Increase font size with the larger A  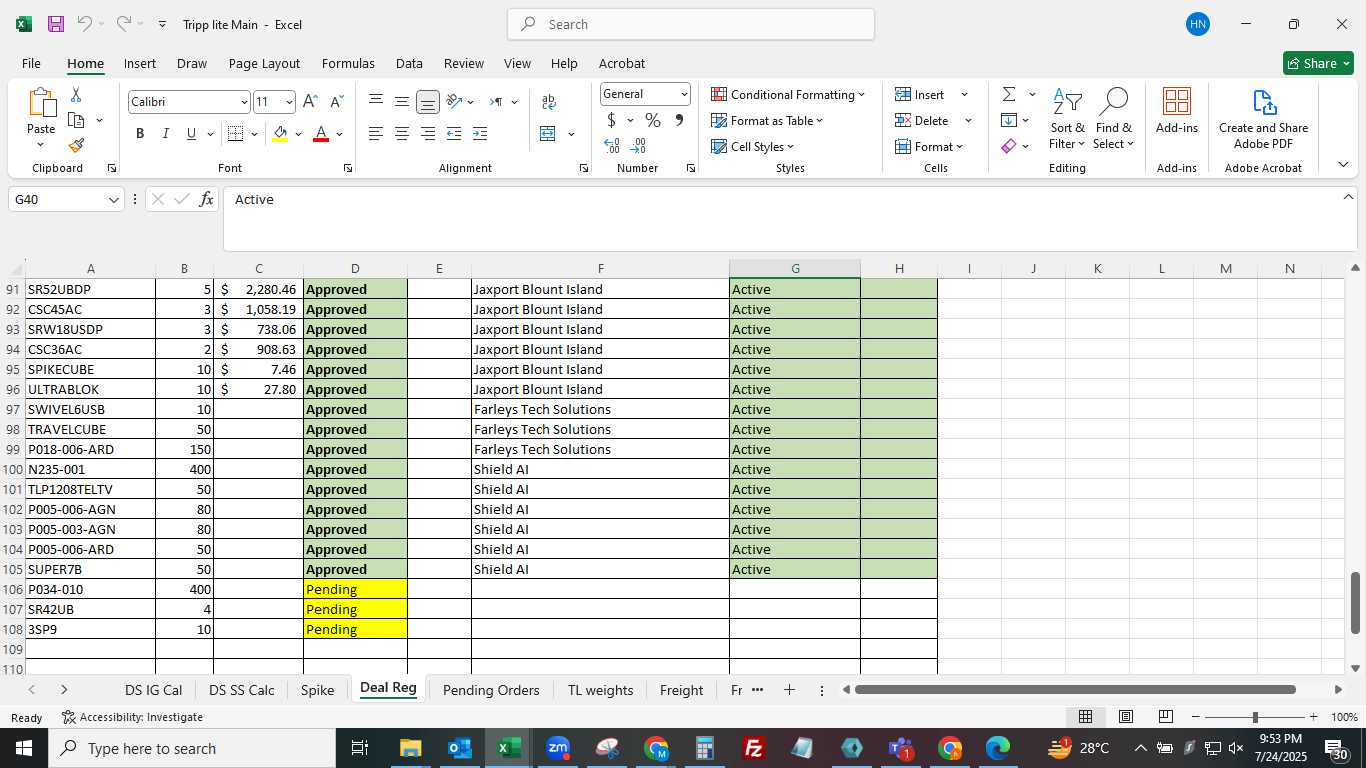[x=310, y=102]
